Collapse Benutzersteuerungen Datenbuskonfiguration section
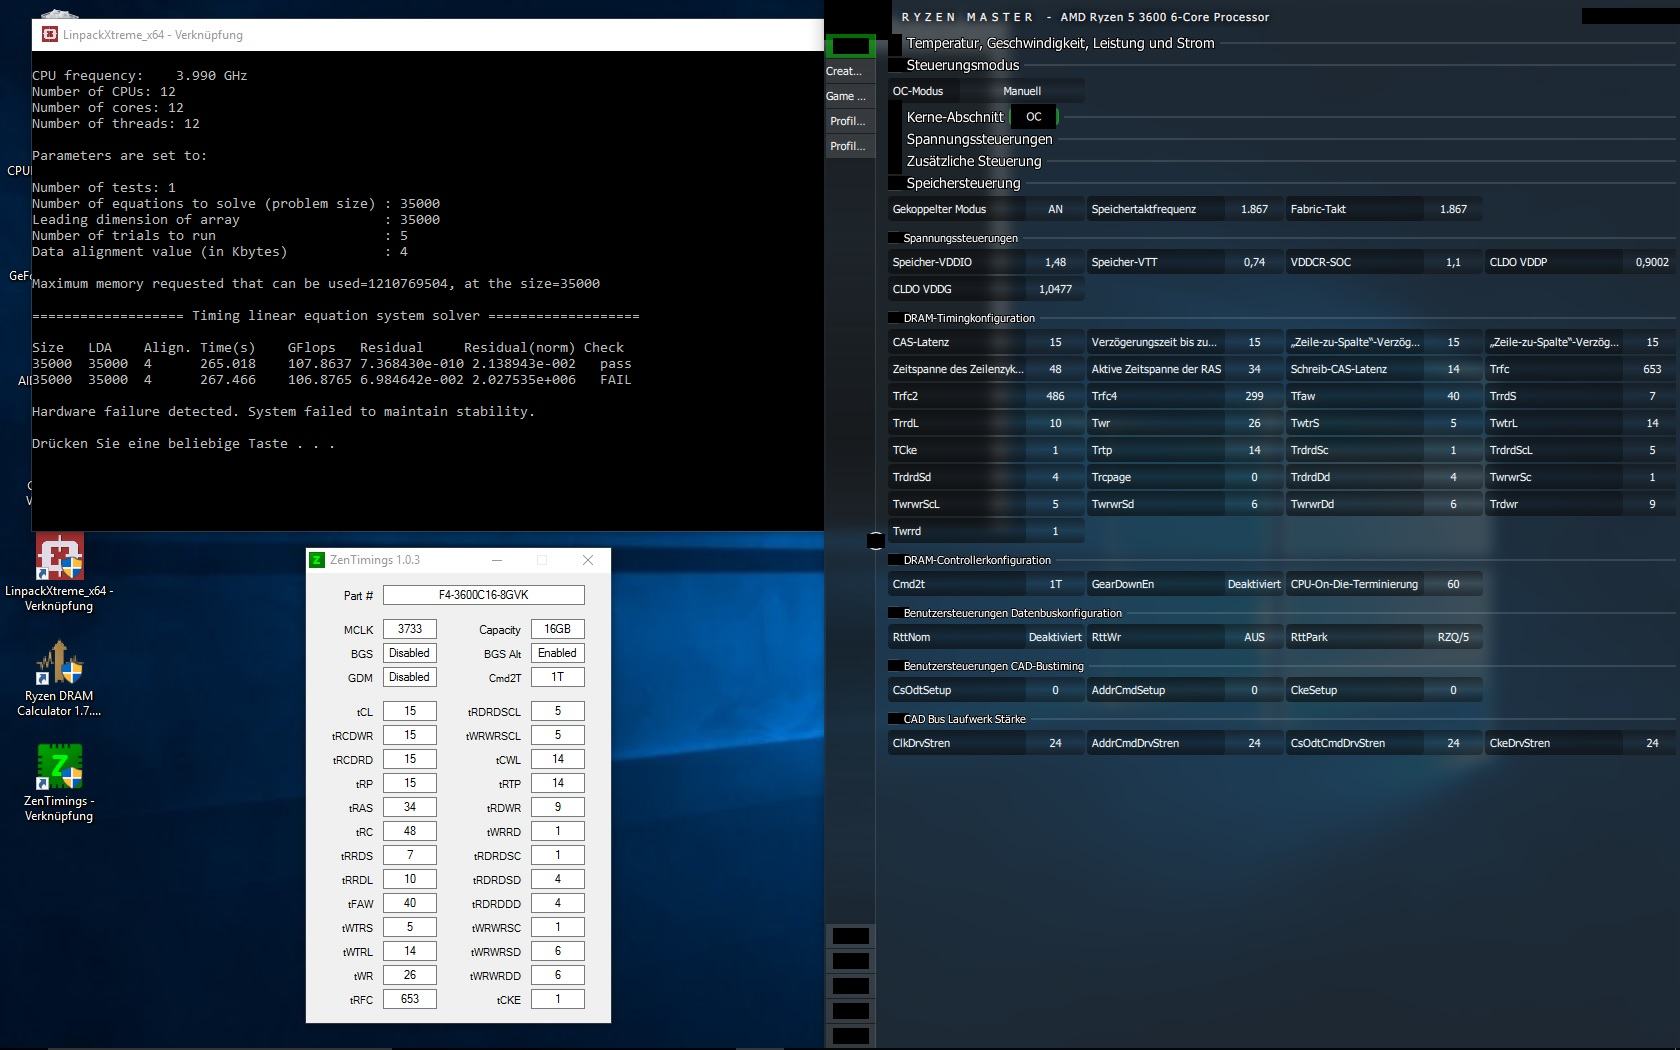The height and width of the screenshot is (1050, 1680). coord(1012,613)
